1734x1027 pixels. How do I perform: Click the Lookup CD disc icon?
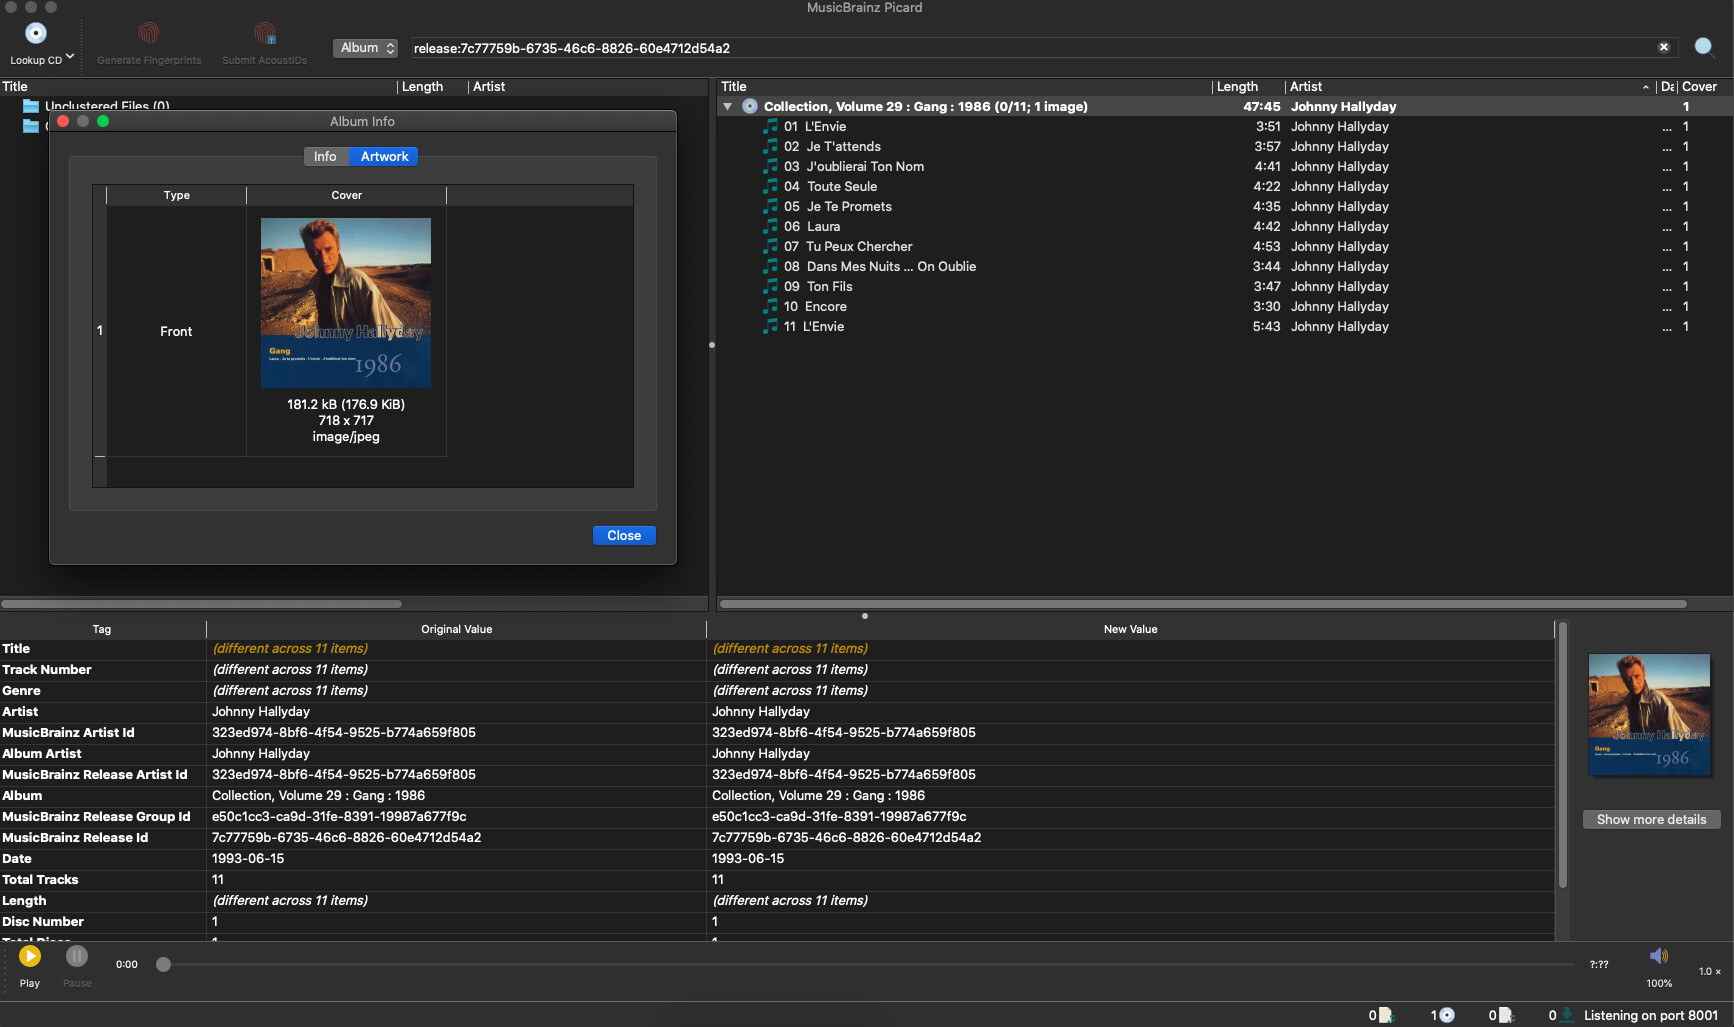coord(36,34)
